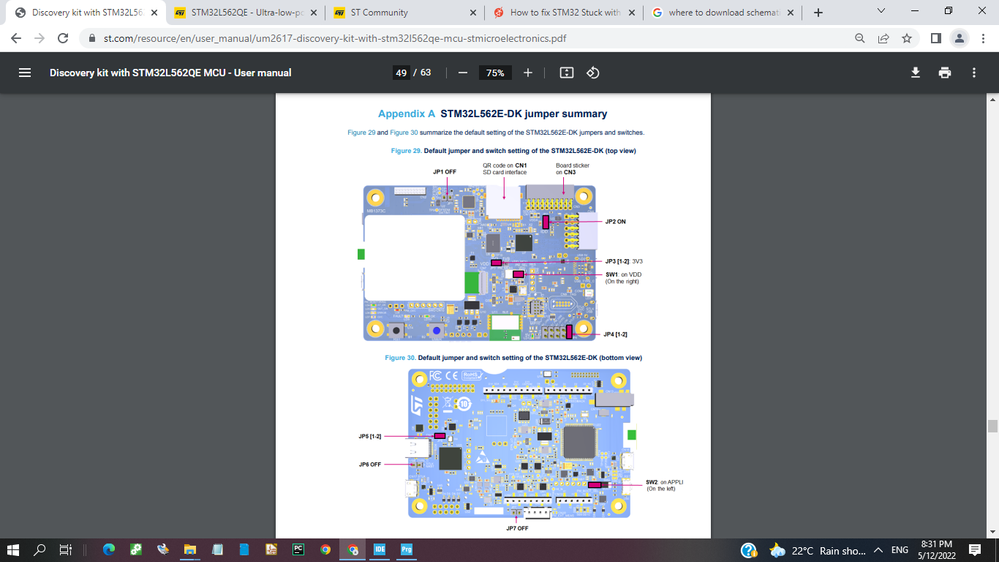999x562 pixels.
Task: Follow the Figure 30 link in text
Action: (x=404, y=133)
